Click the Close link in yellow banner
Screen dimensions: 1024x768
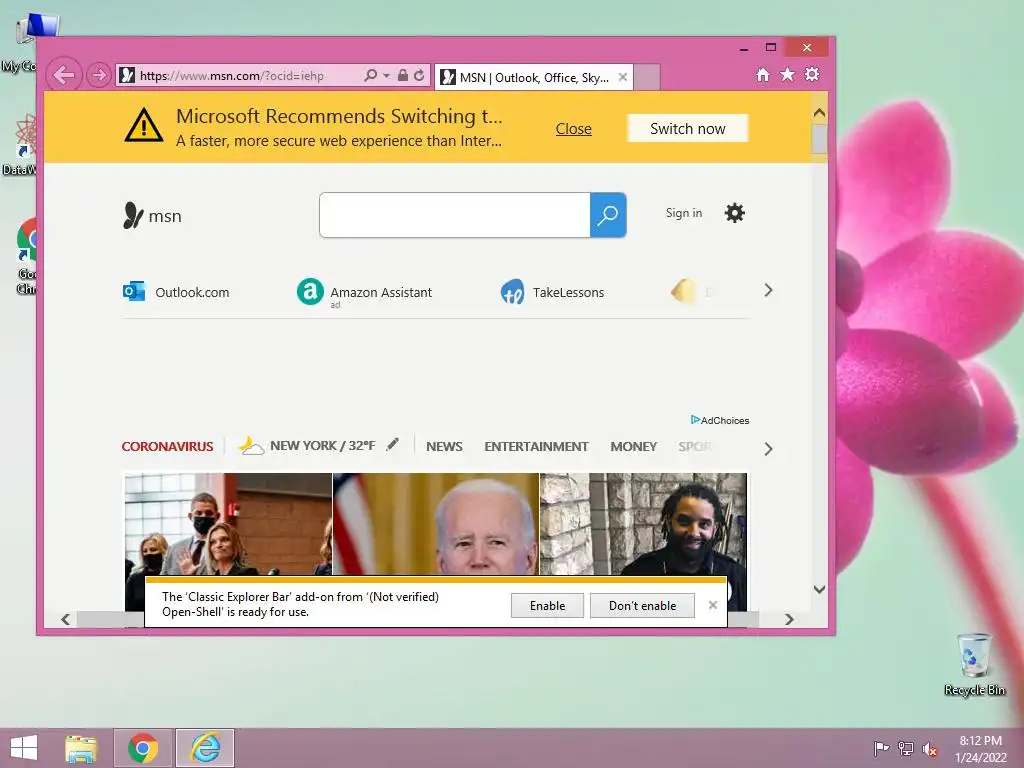573,129
